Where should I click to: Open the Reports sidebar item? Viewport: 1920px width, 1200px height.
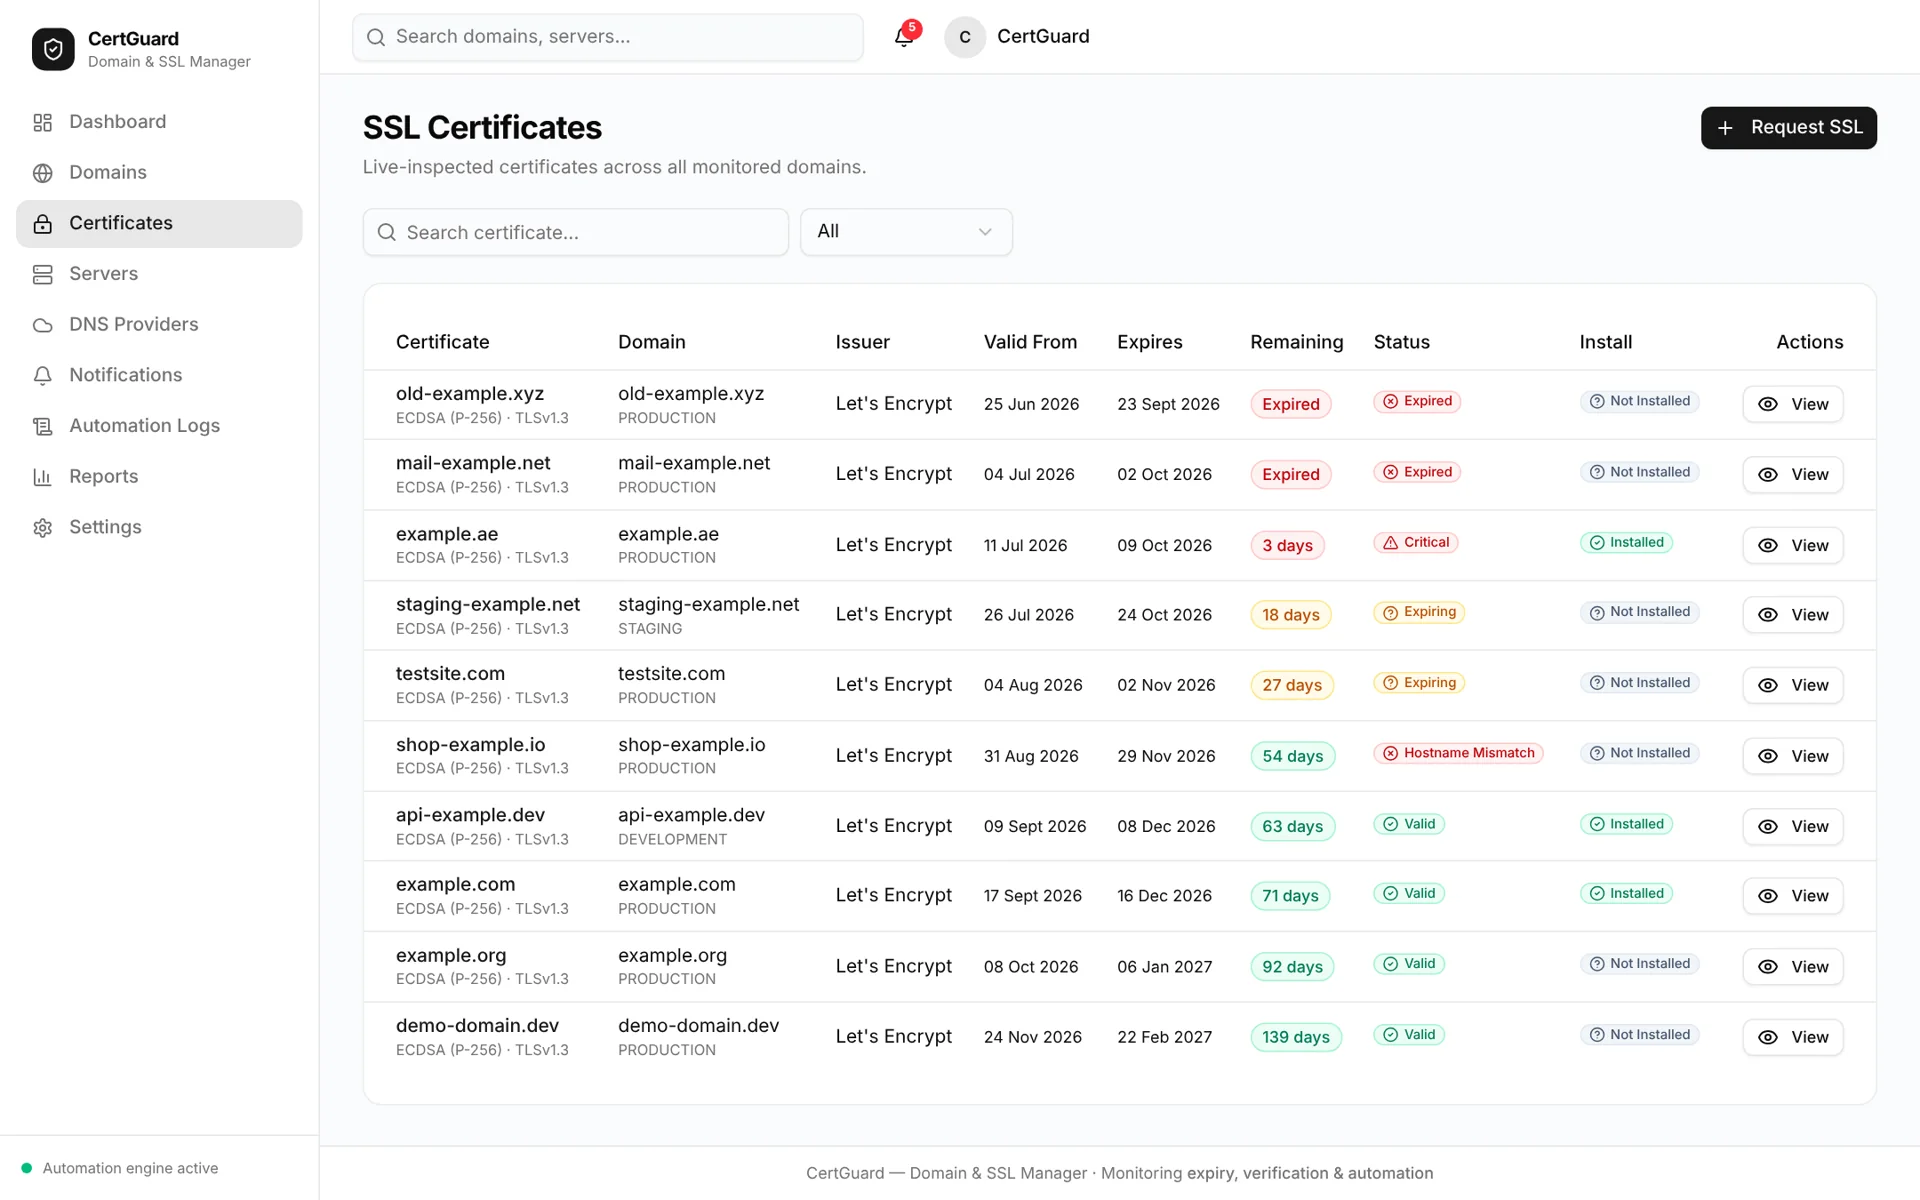[159, 476]
